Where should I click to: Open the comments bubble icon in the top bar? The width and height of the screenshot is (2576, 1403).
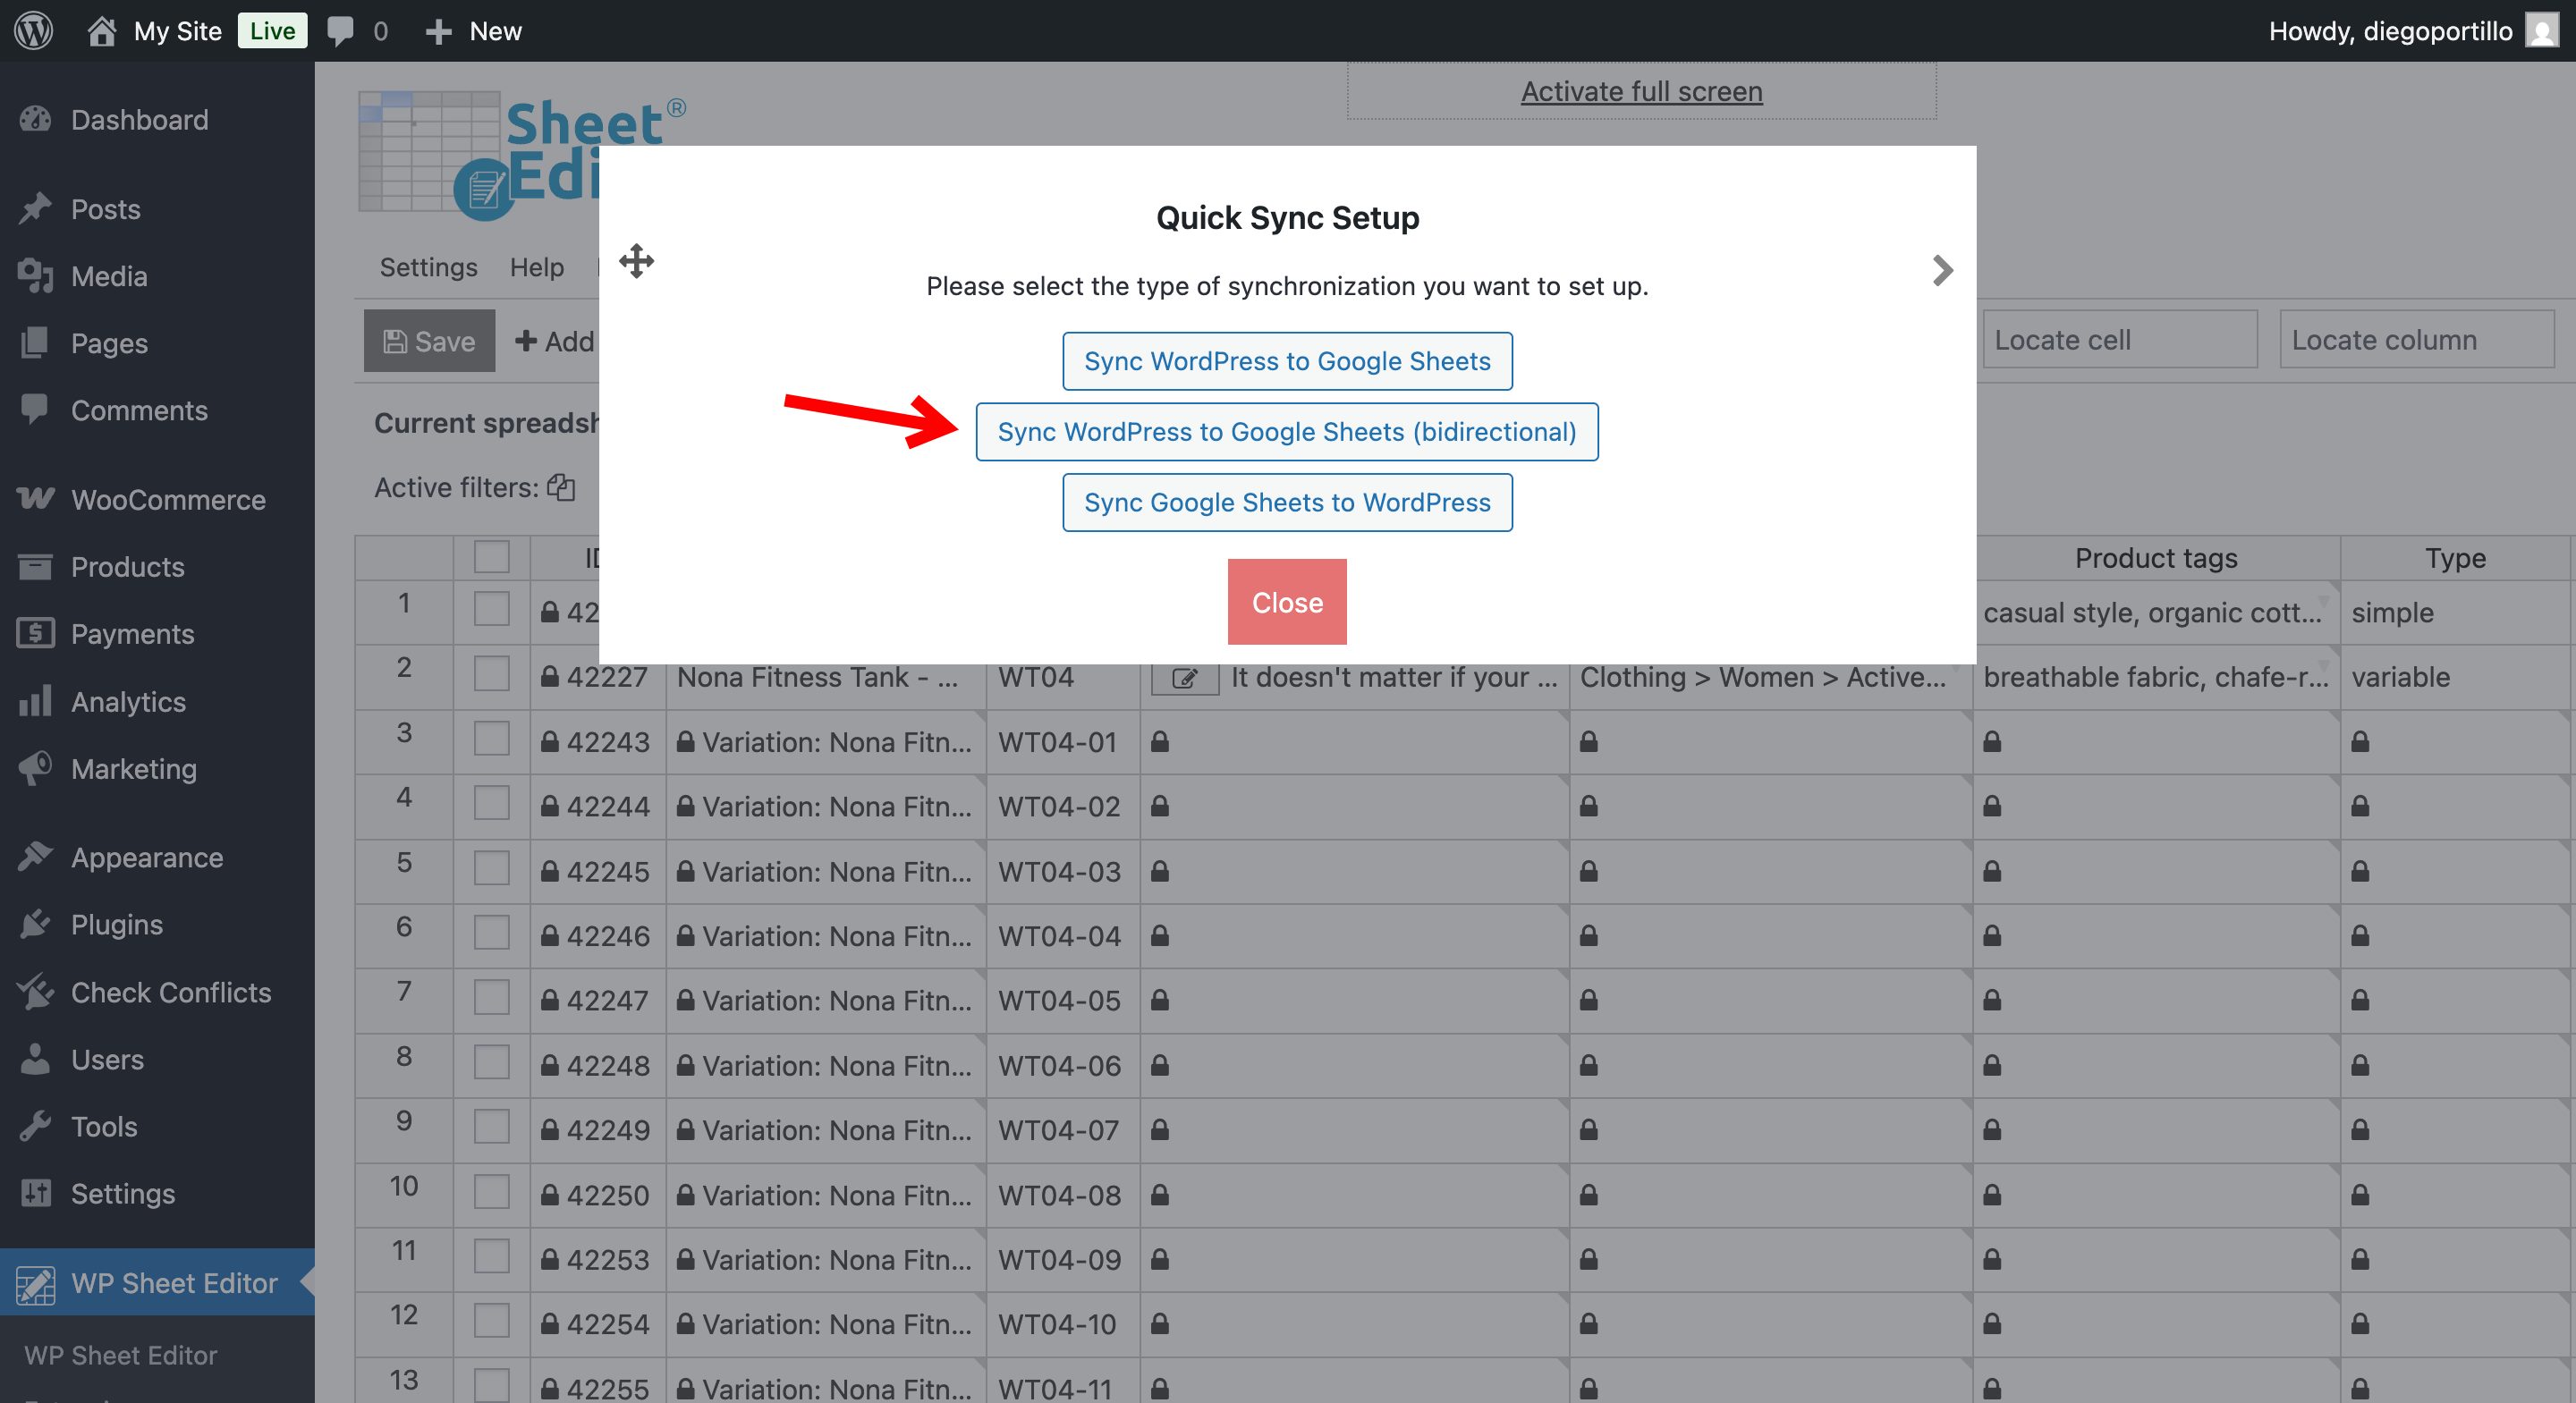340,30
